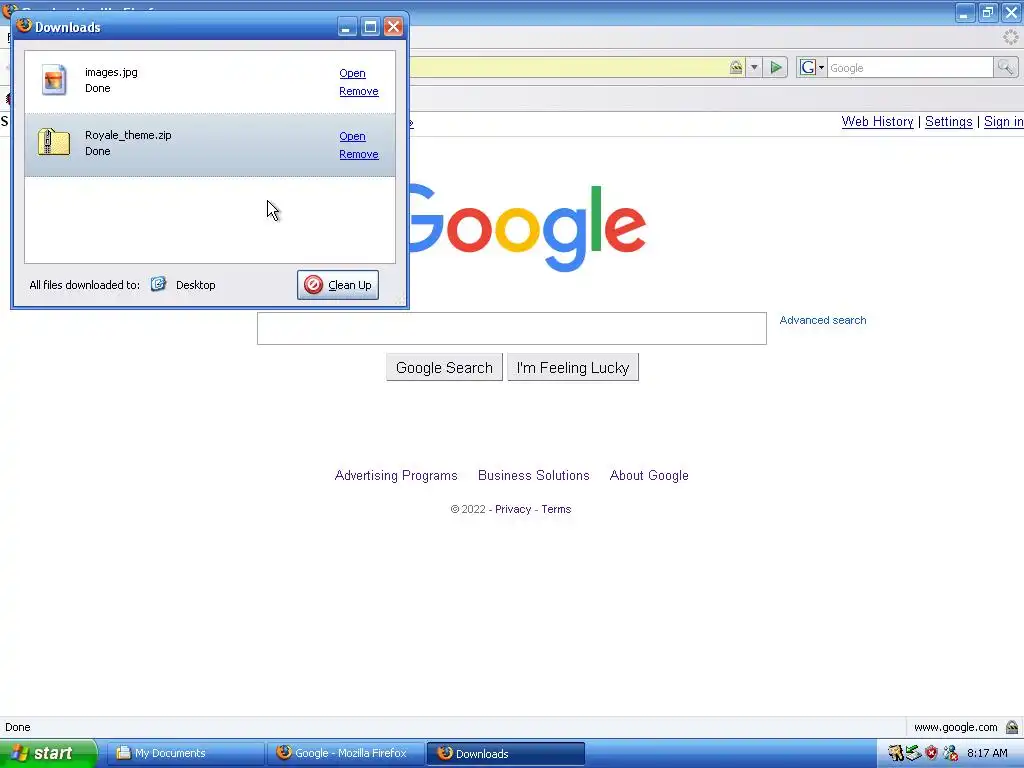
Task: Click the images.jpg file icon
Action: (54, 80)
